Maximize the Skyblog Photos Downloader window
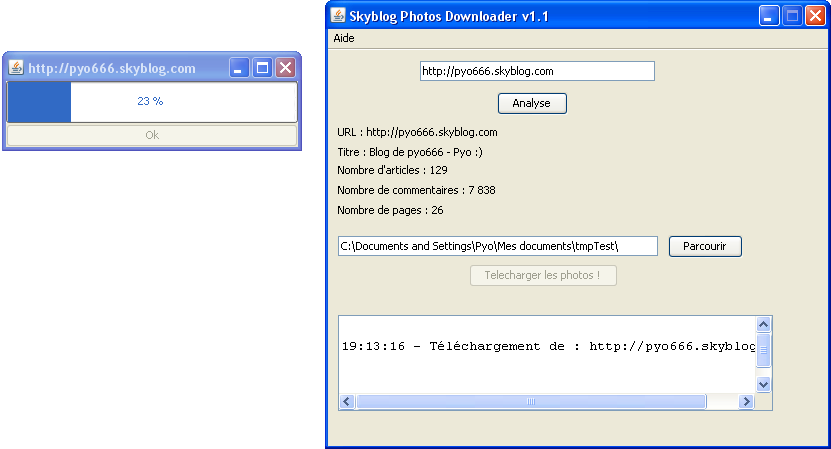Viewport: 831px width, 449px height. pyautogui.click(x=792, y=16)
